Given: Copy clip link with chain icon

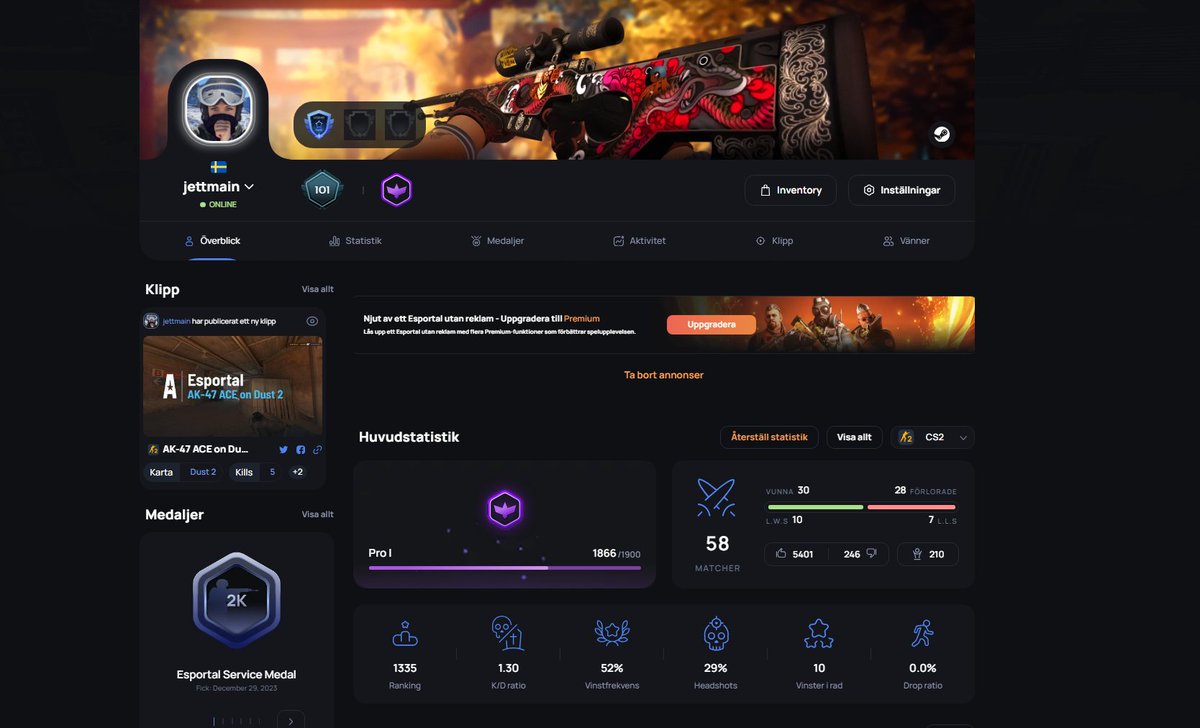Looking at the screenshot, I should tap(317, 450).
